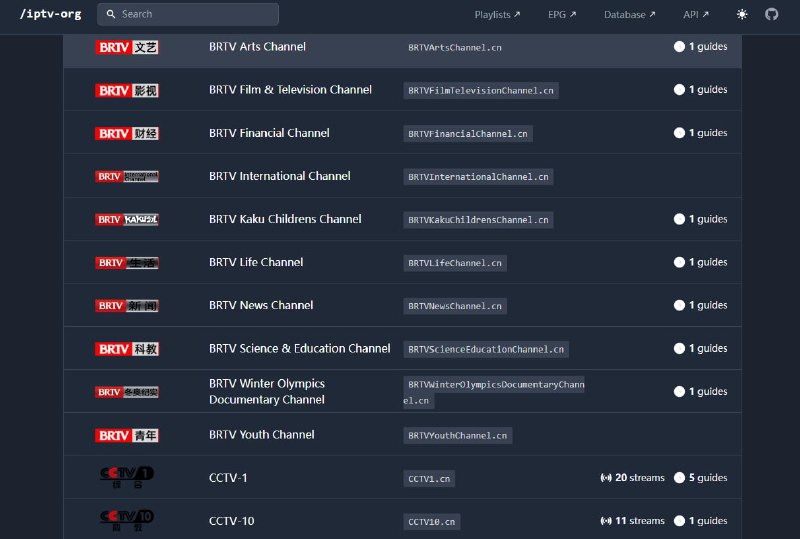Screen dimensions: 800x539
Task: Copy the BRTVFilmTelevisionChannel.cn ID
Action: [481, 91]
